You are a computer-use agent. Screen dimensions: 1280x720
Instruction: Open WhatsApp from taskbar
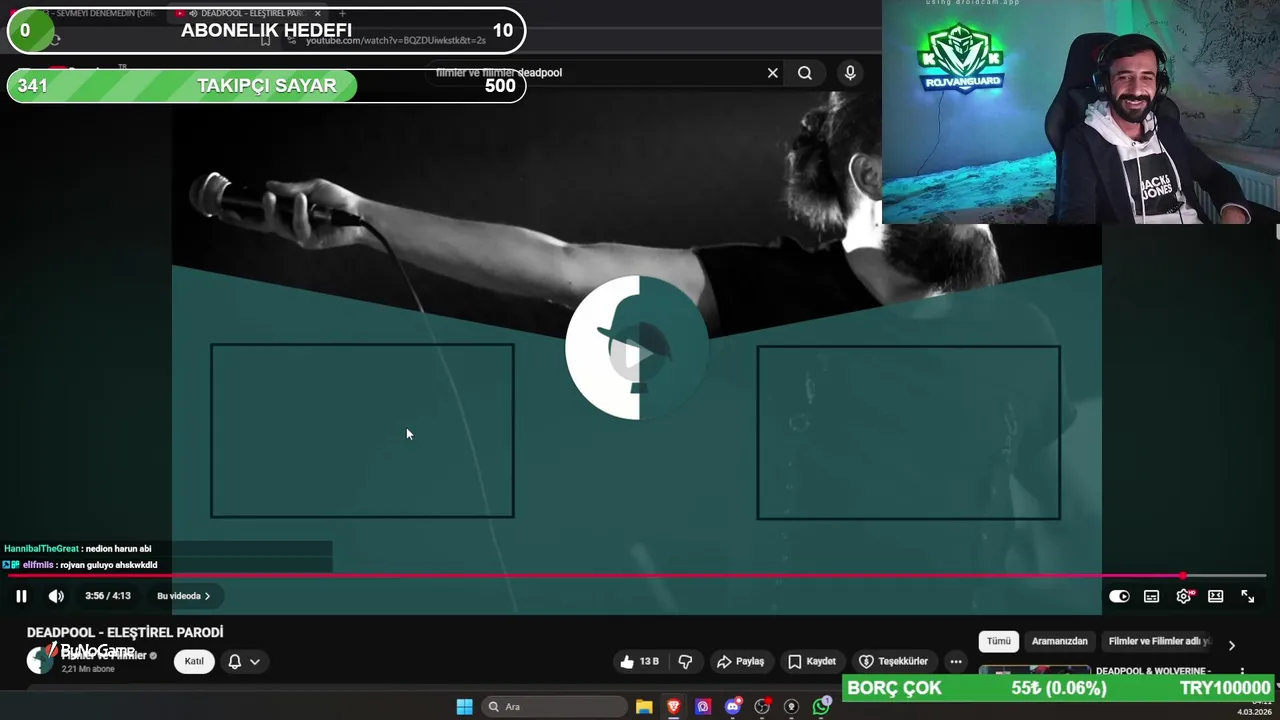(821, 707)
